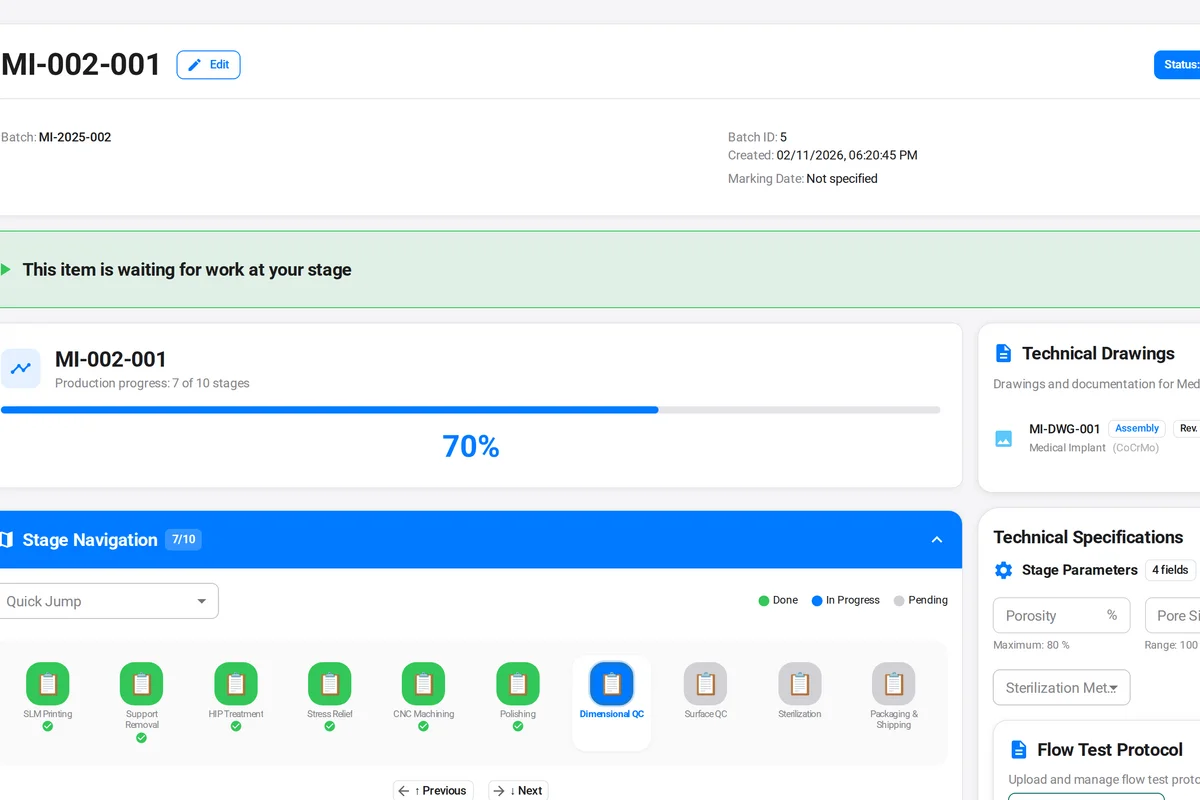The image size is (1200, 800).
Task: Collapse the Stage Navigation panel
Action: 937,540
